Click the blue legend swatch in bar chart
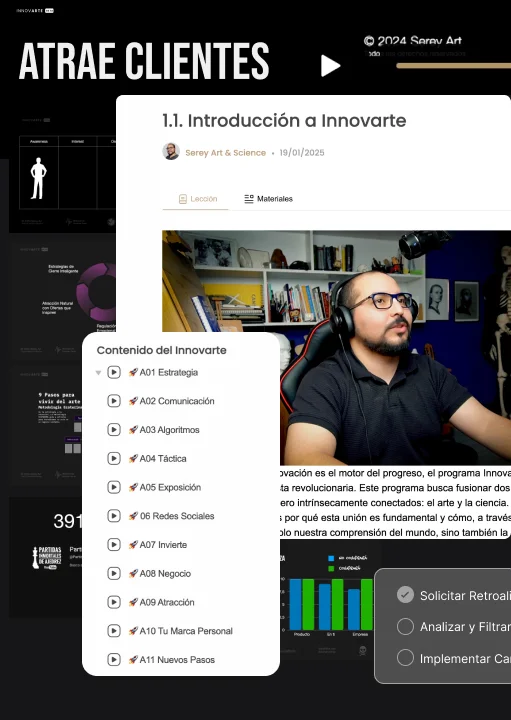Screen dimensions: 511x720 [x=331, y=558]
